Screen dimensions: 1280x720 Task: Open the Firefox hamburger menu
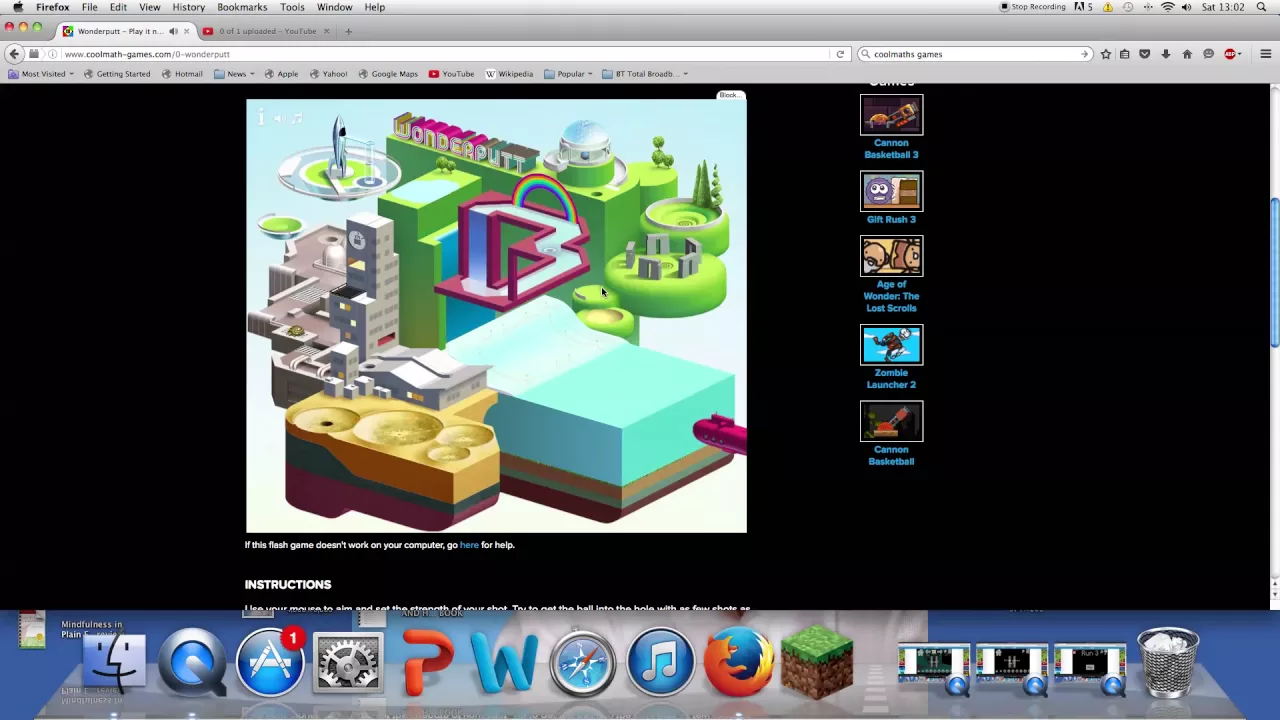point(1265,54)
